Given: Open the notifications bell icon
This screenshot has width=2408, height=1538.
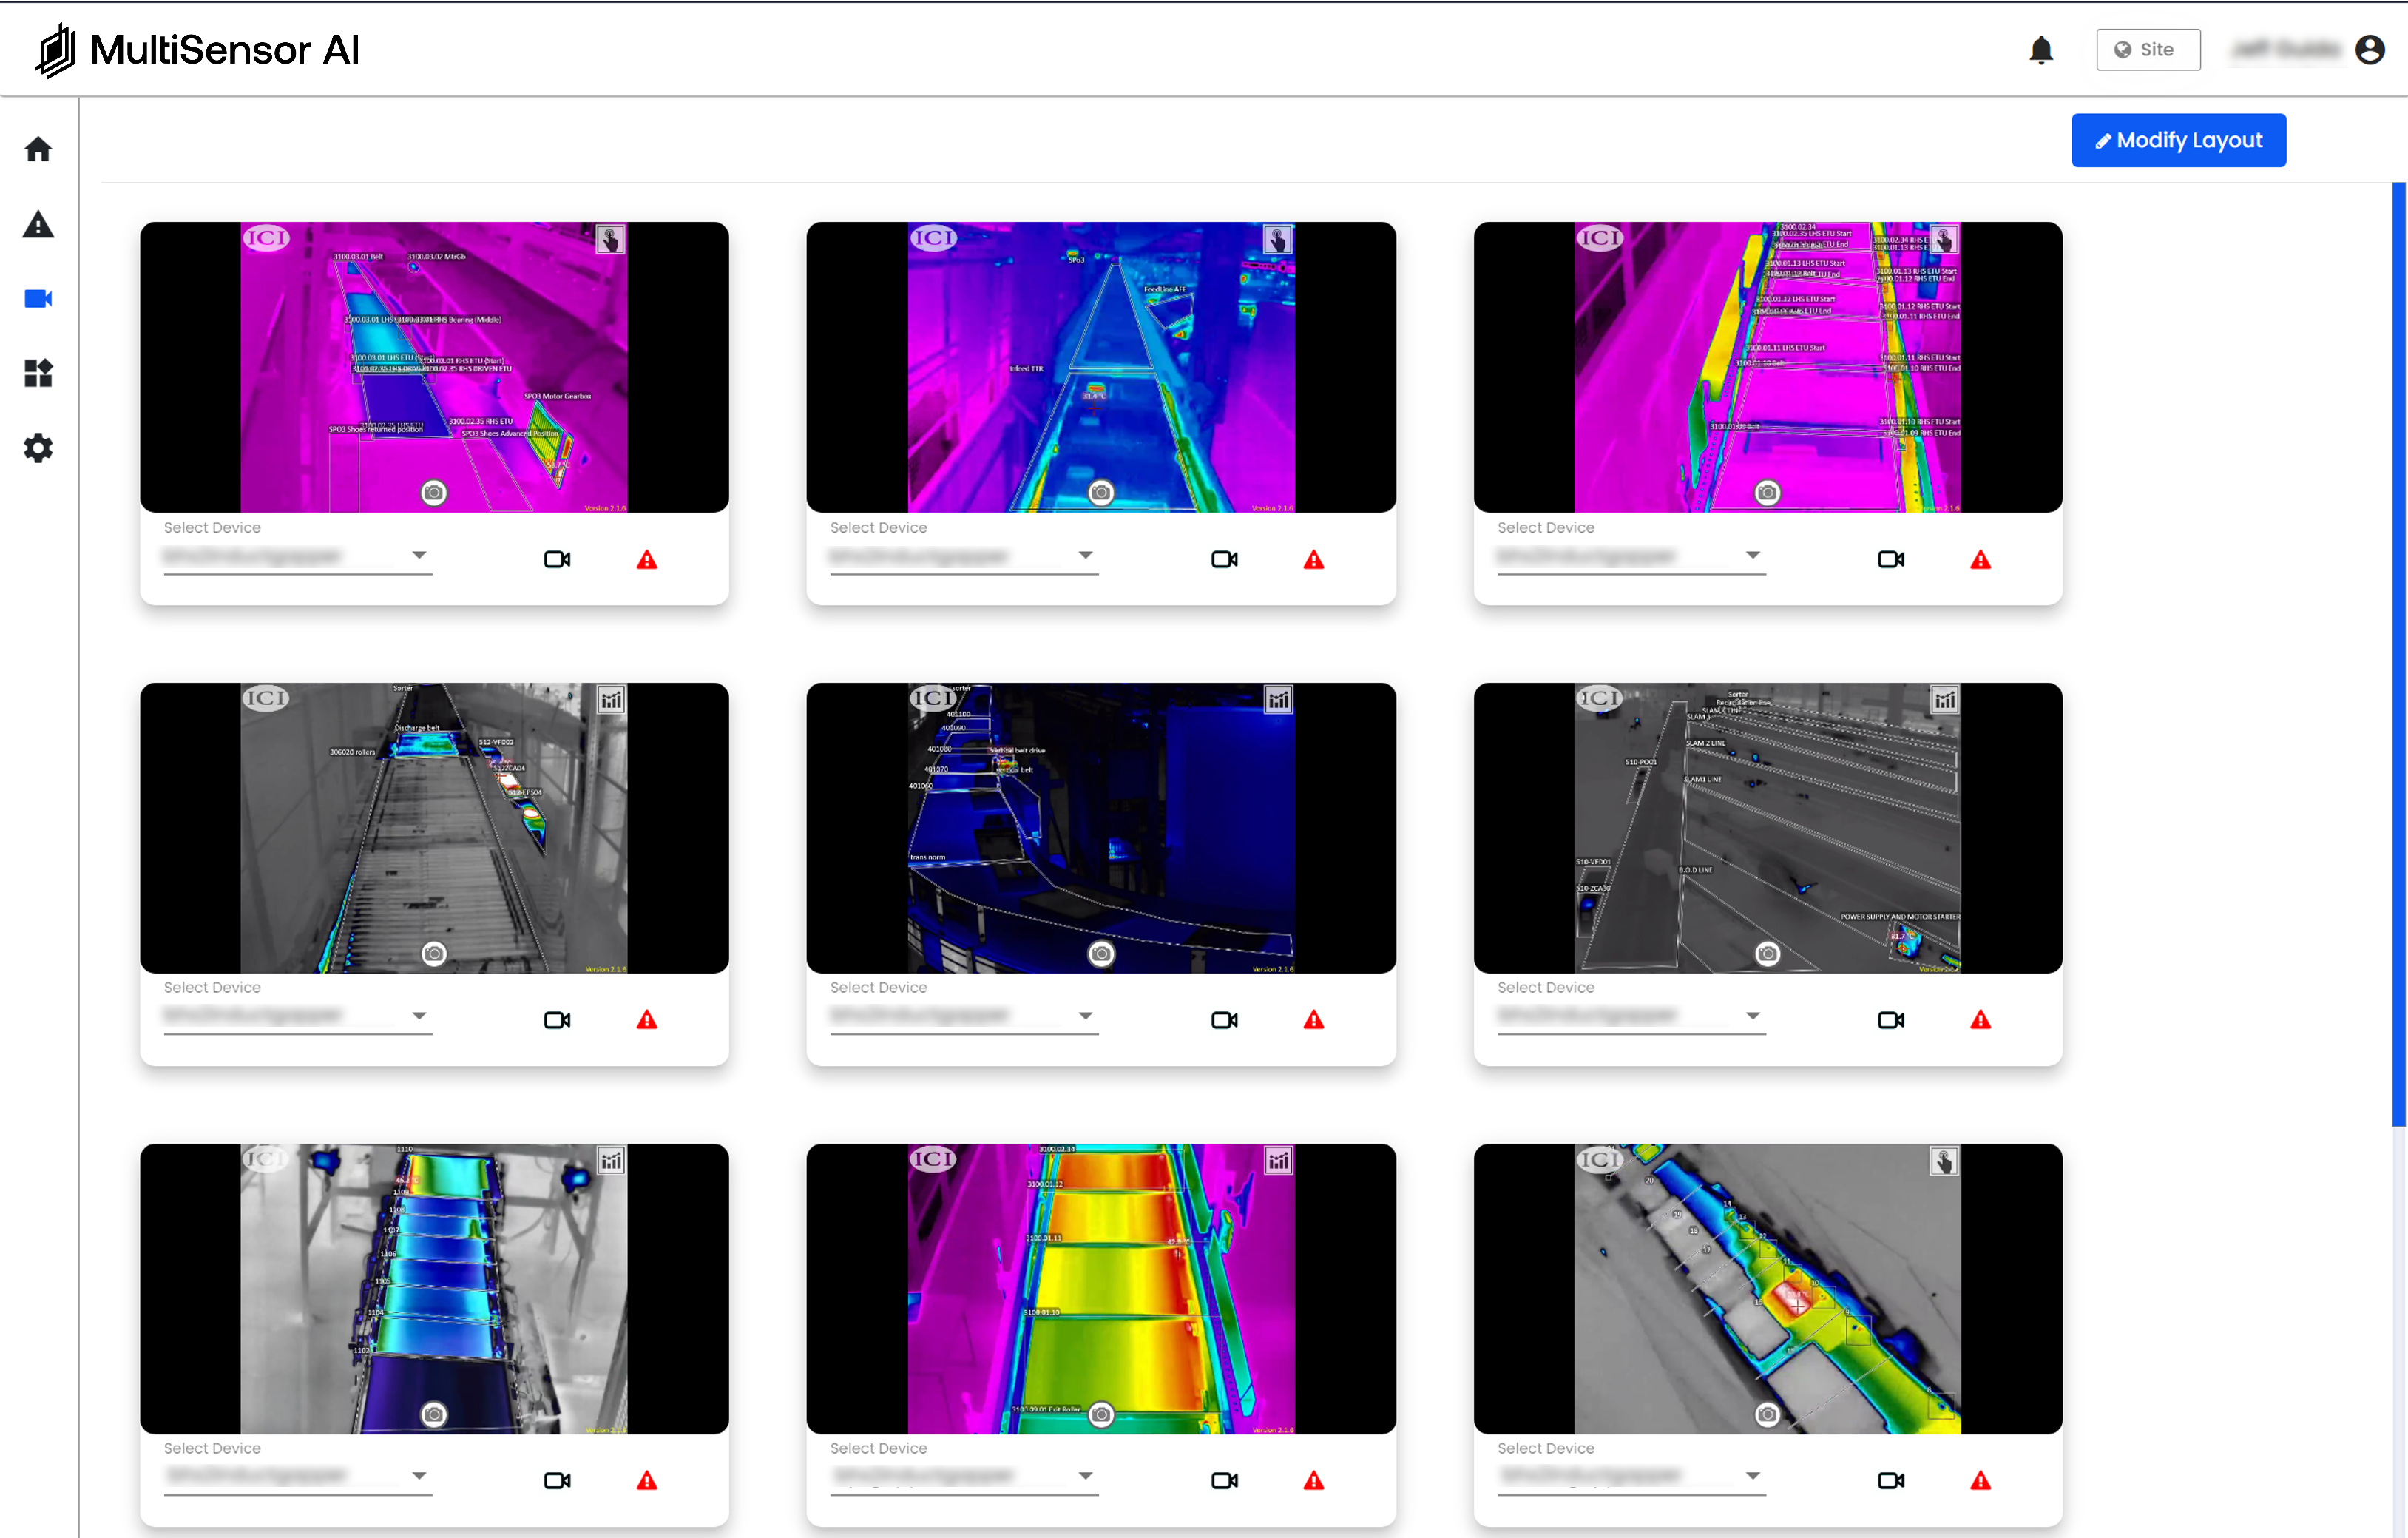Looking at the screenshot, I should coord(2040,50).
